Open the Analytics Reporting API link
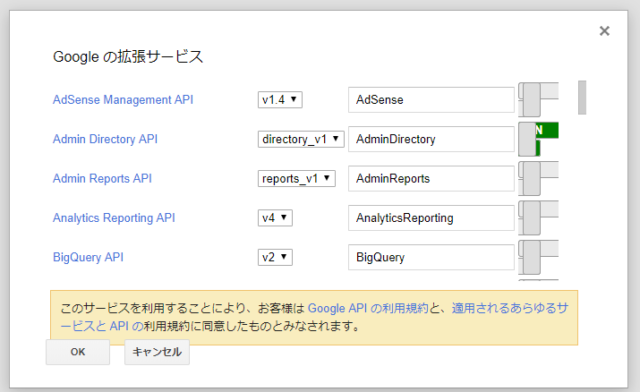 pyautogui.click(x=114, y=218)
